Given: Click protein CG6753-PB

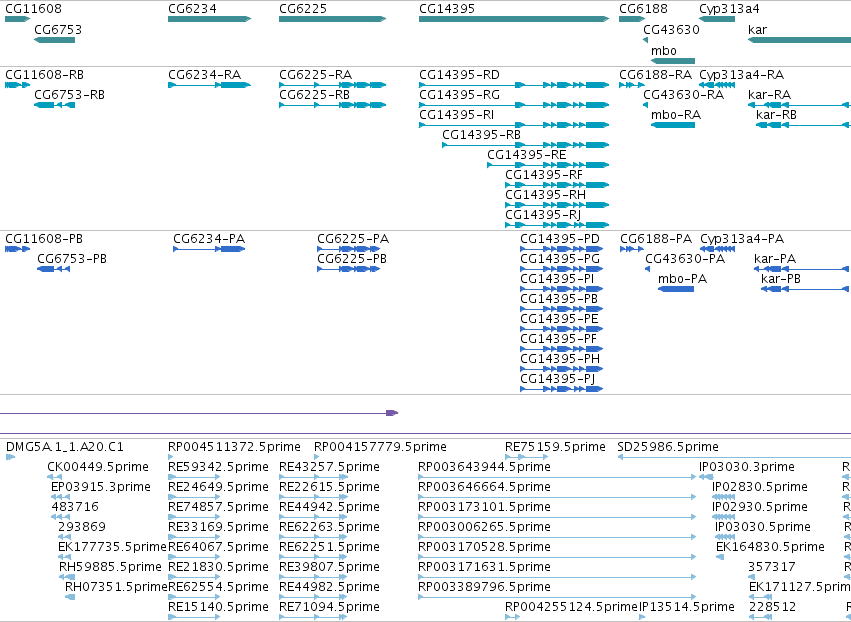Looking at the screenshot, I should pyautogui.click(x=72, y=259).
